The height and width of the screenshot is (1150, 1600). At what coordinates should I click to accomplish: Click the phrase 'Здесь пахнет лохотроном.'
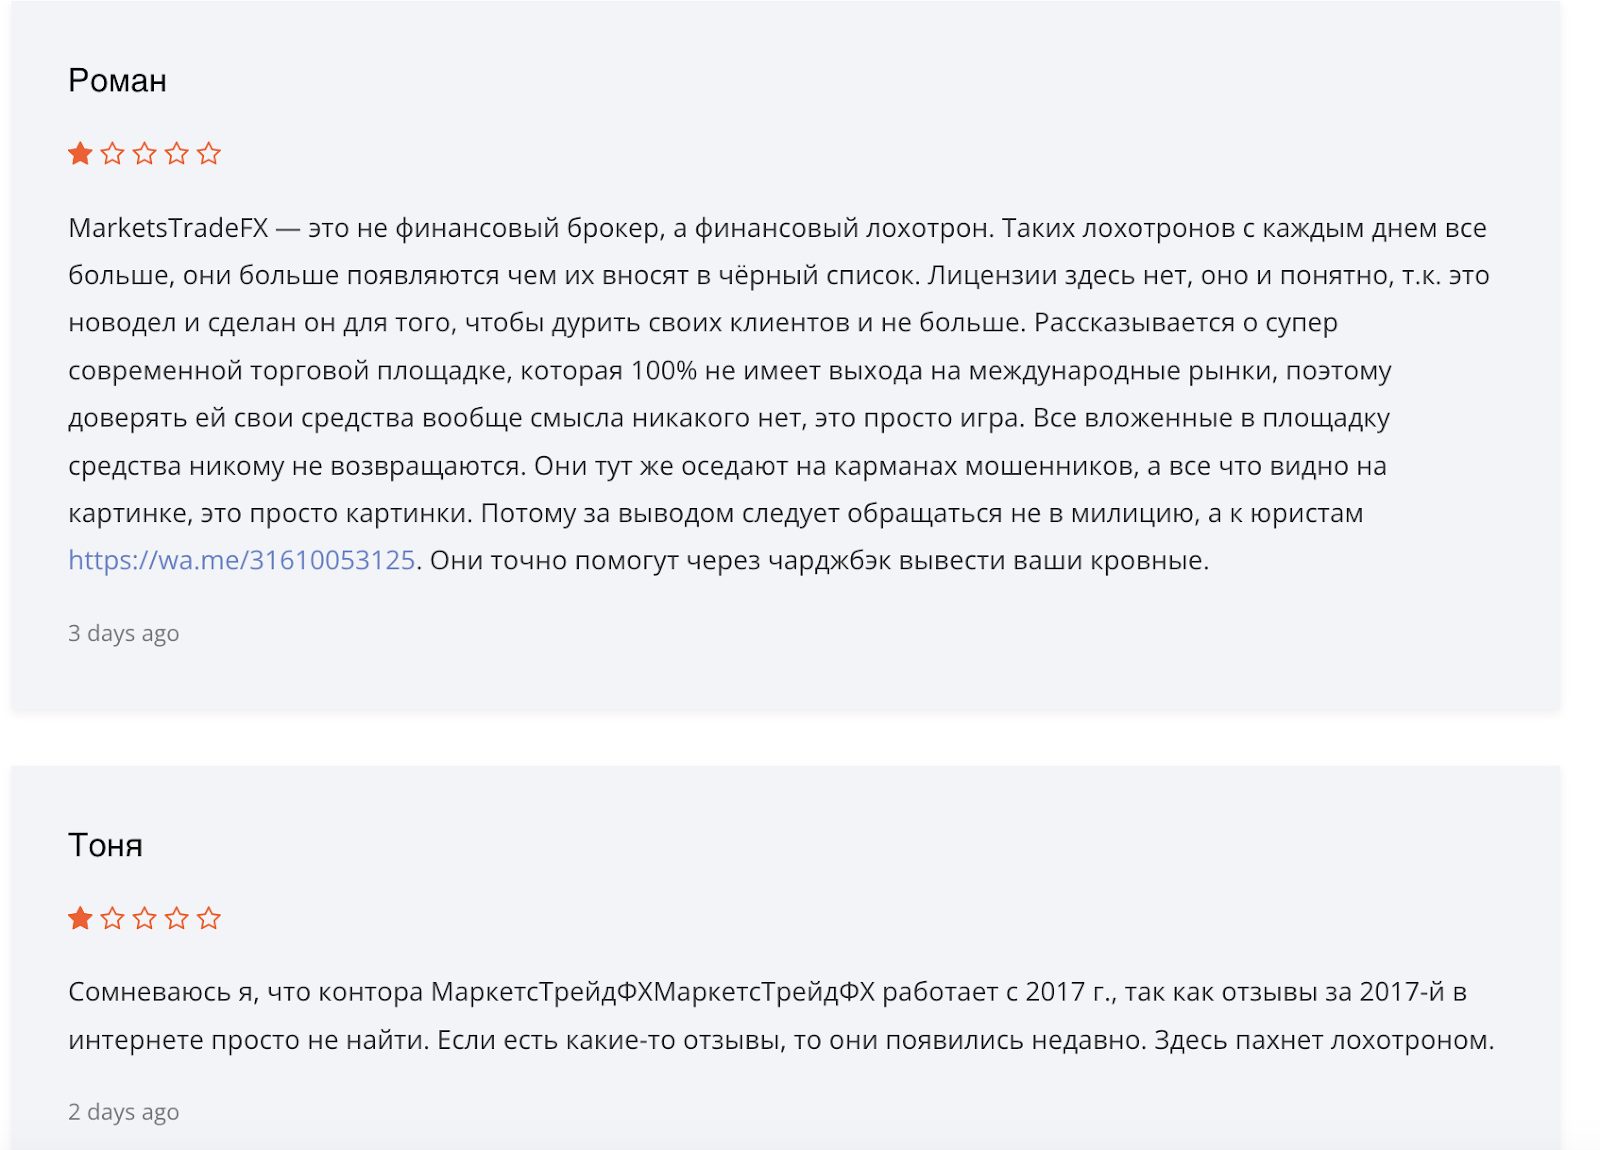[1324, 1040]
